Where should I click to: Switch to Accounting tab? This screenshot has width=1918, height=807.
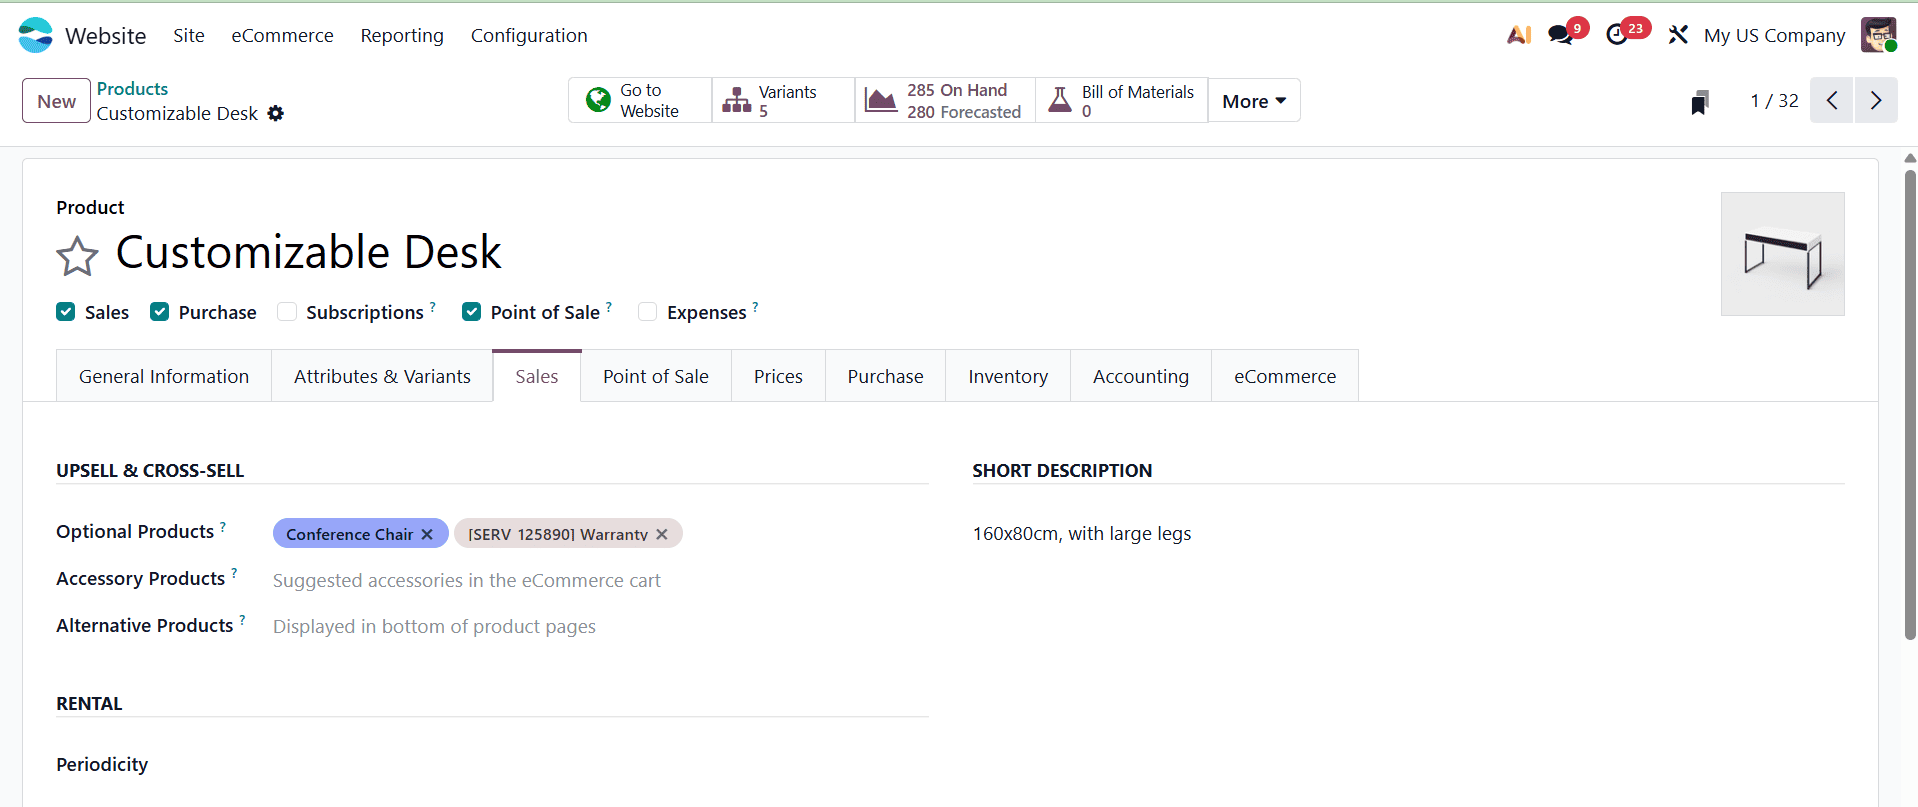pos(1141,376)
